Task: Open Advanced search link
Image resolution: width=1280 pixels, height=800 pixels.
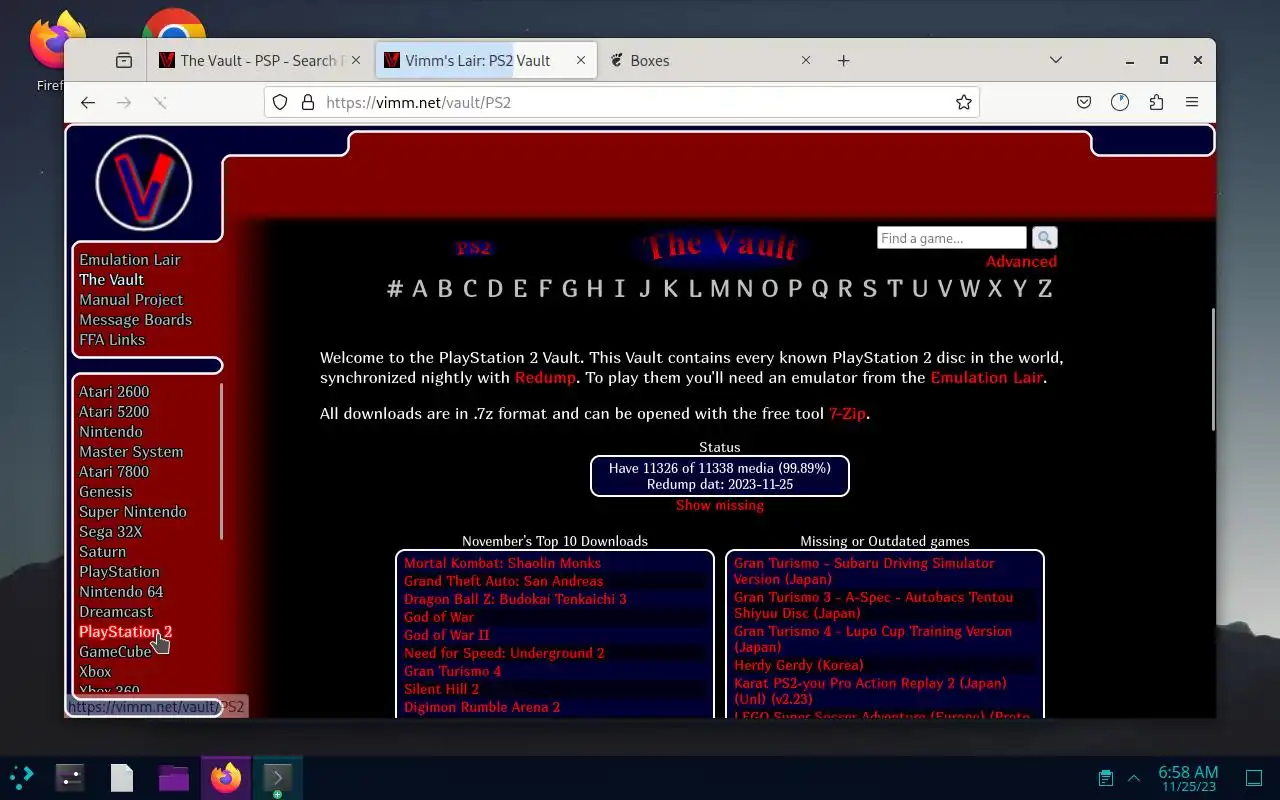Action: tap(1021, 261)
